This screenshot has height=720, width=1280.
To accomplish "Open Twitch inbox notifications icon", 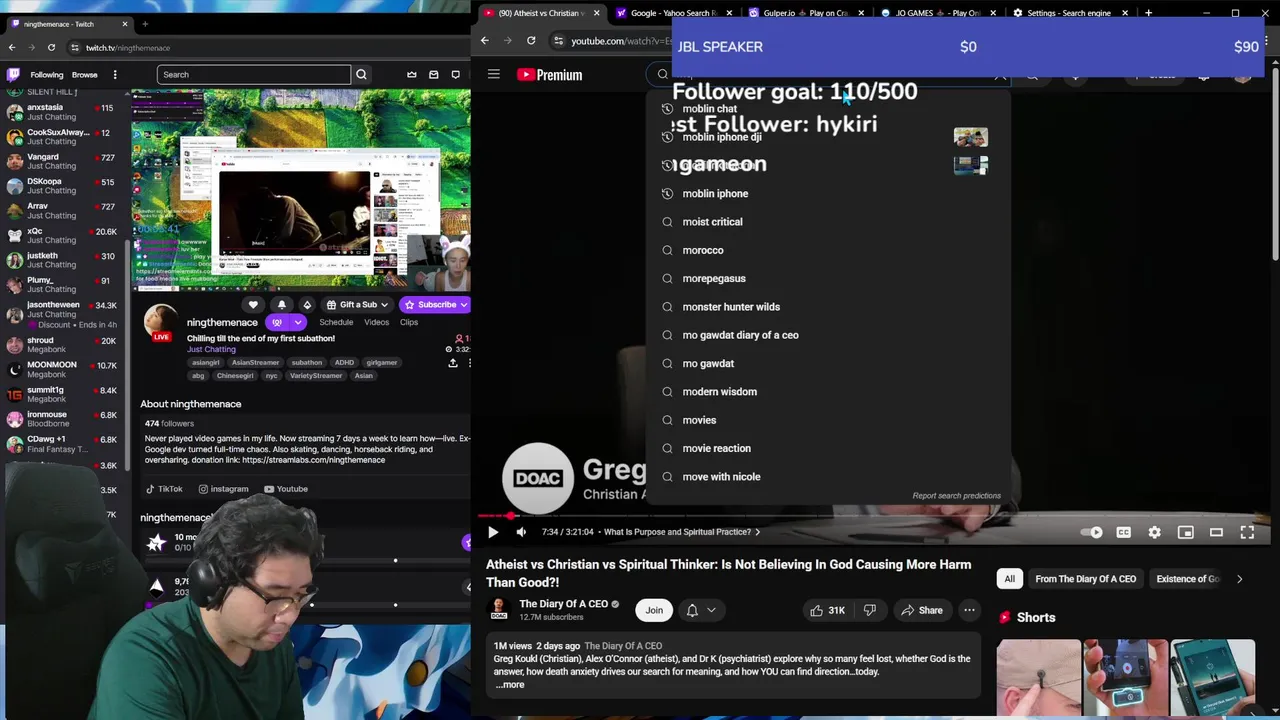I will click(x=434, y=74).
